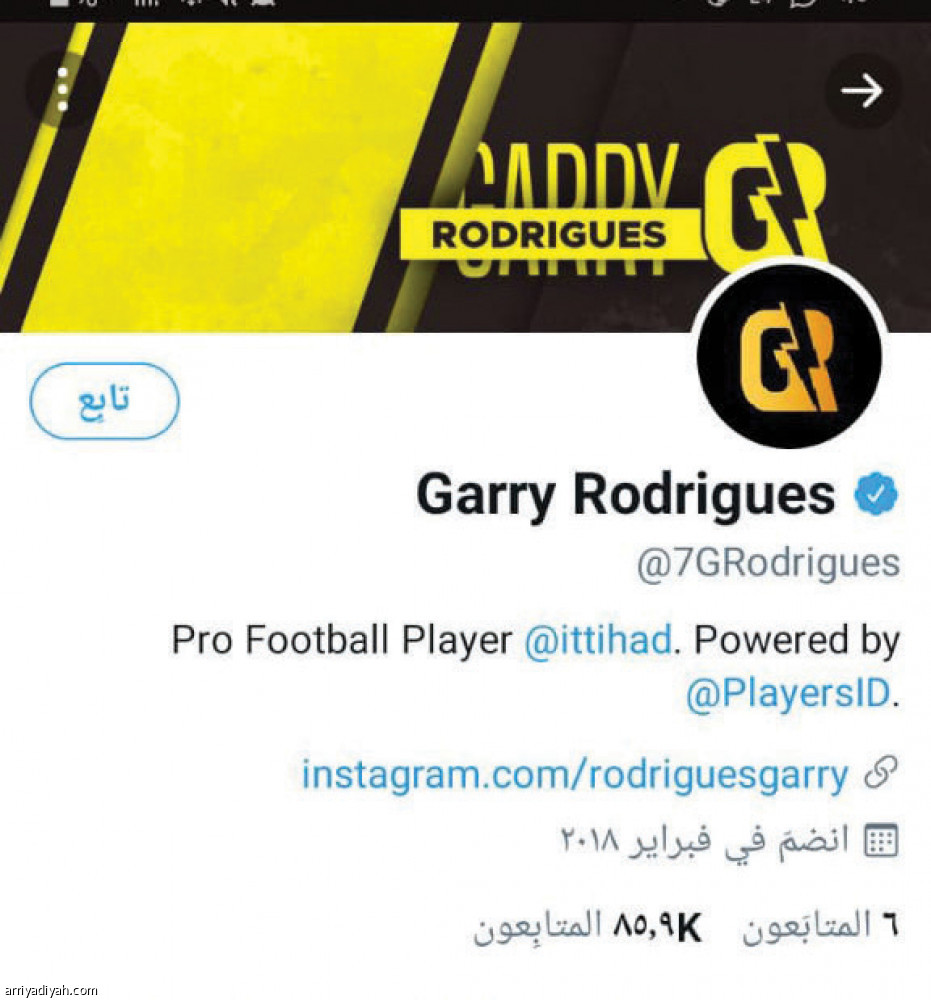View the 85.9K followers list

587,927
